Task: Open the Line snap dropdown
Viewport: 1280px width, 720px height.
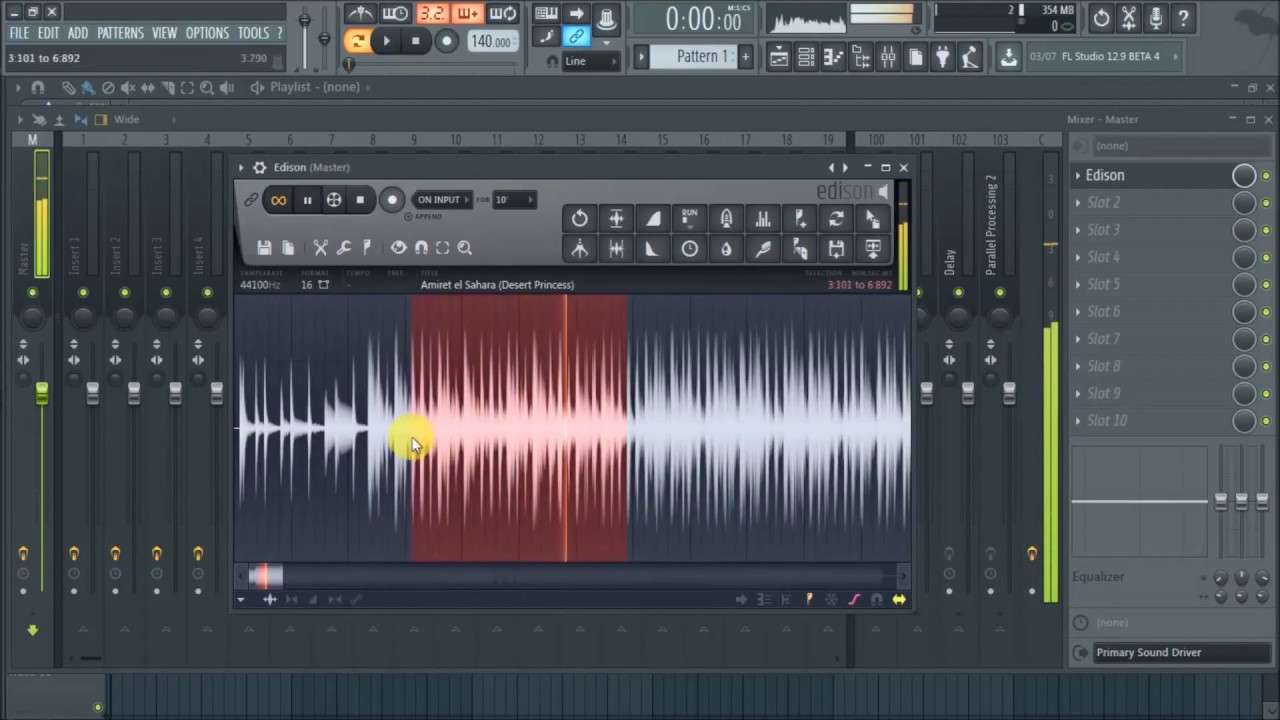Action: pos(591,61)
